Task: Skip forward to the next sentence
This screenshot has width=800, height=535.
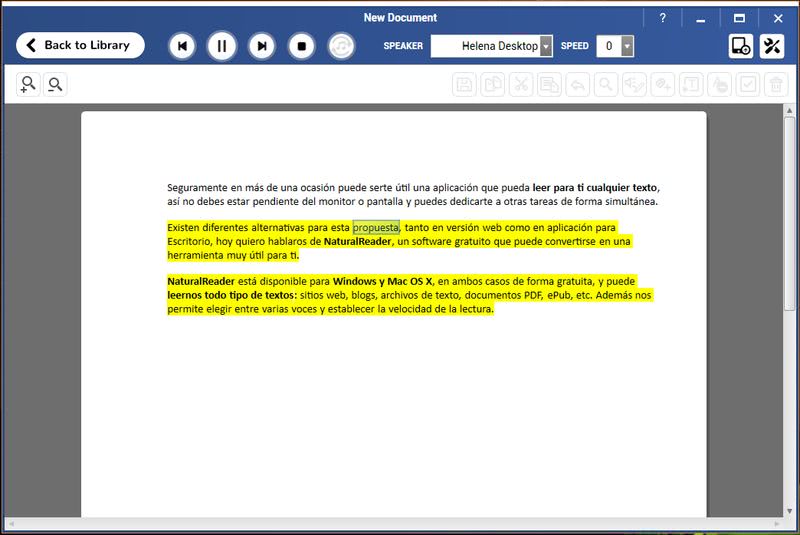Action: (262, 46)
